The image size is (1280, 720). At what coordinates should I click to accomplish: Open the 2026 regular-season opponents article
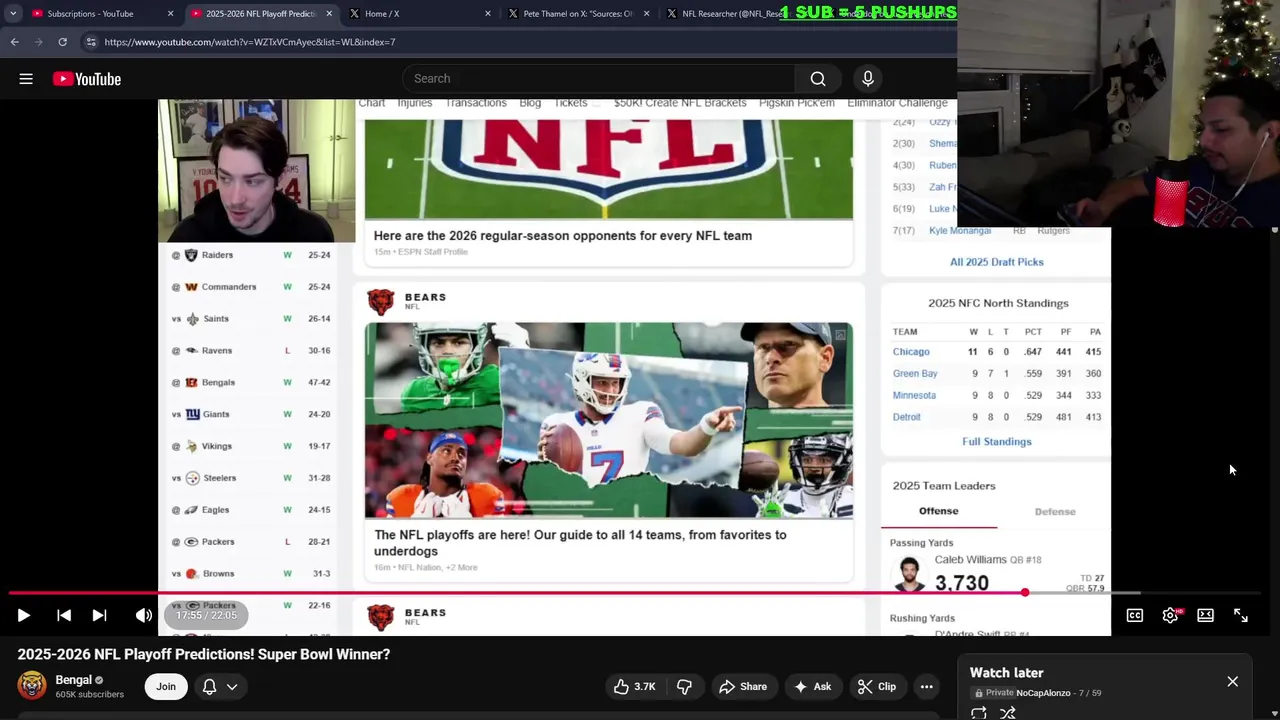[563, 236]
